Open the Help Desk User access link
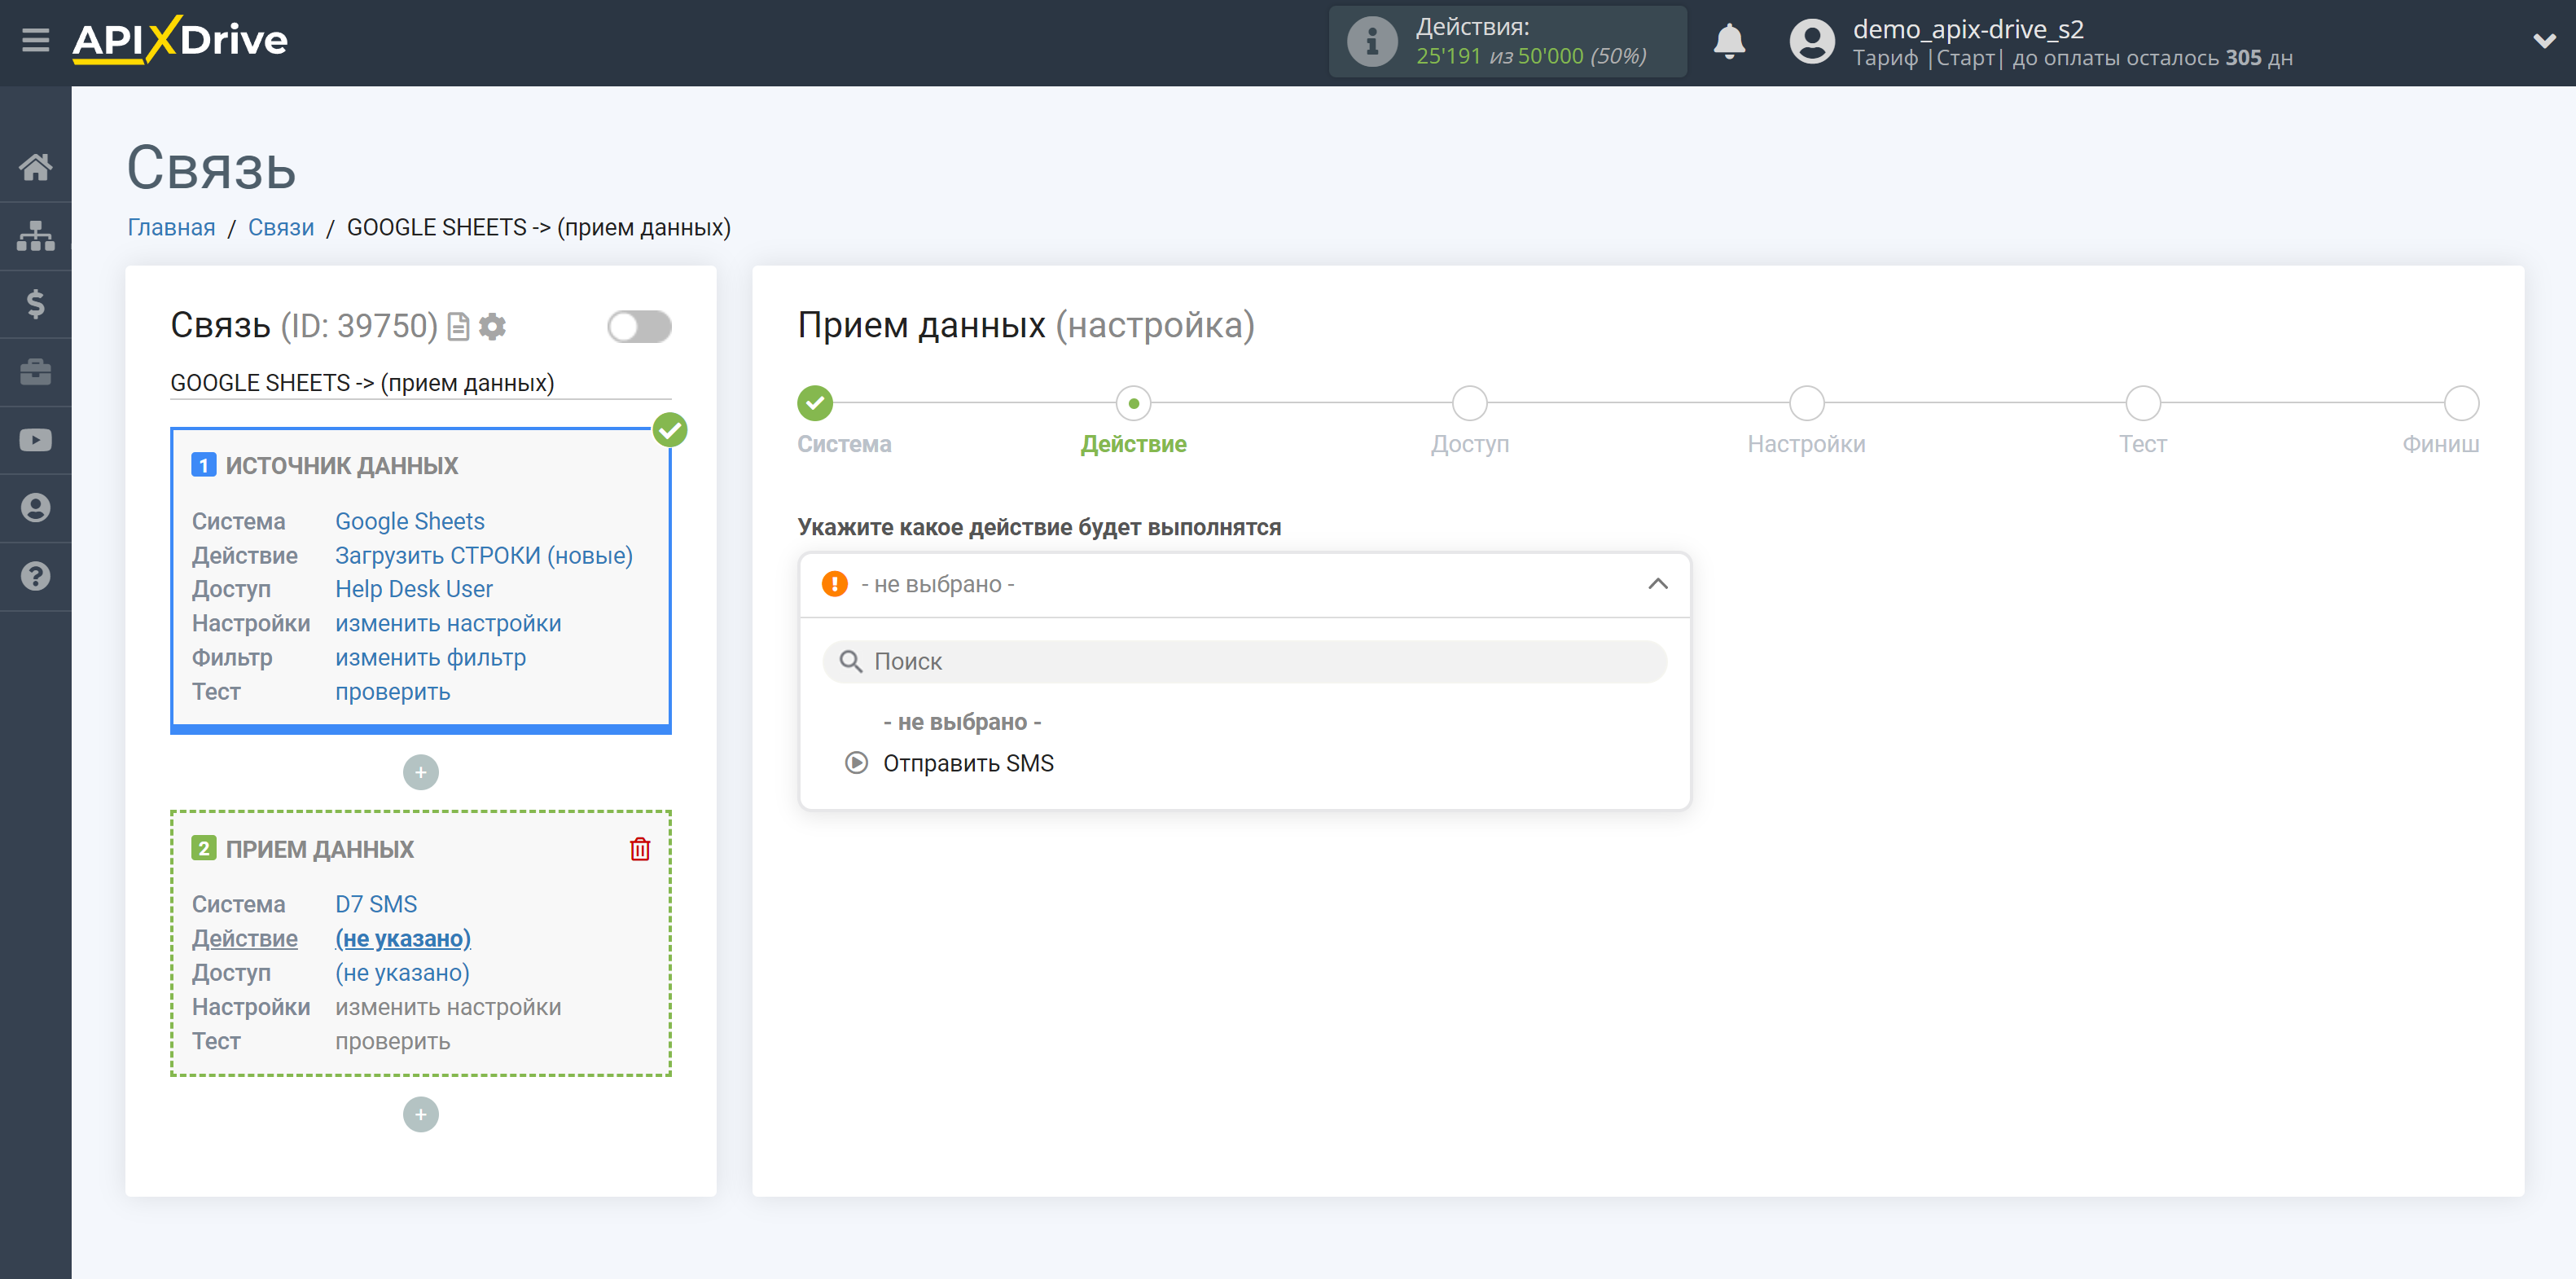This screenshot has height=1279, width=2576. (x=414, y=589)
